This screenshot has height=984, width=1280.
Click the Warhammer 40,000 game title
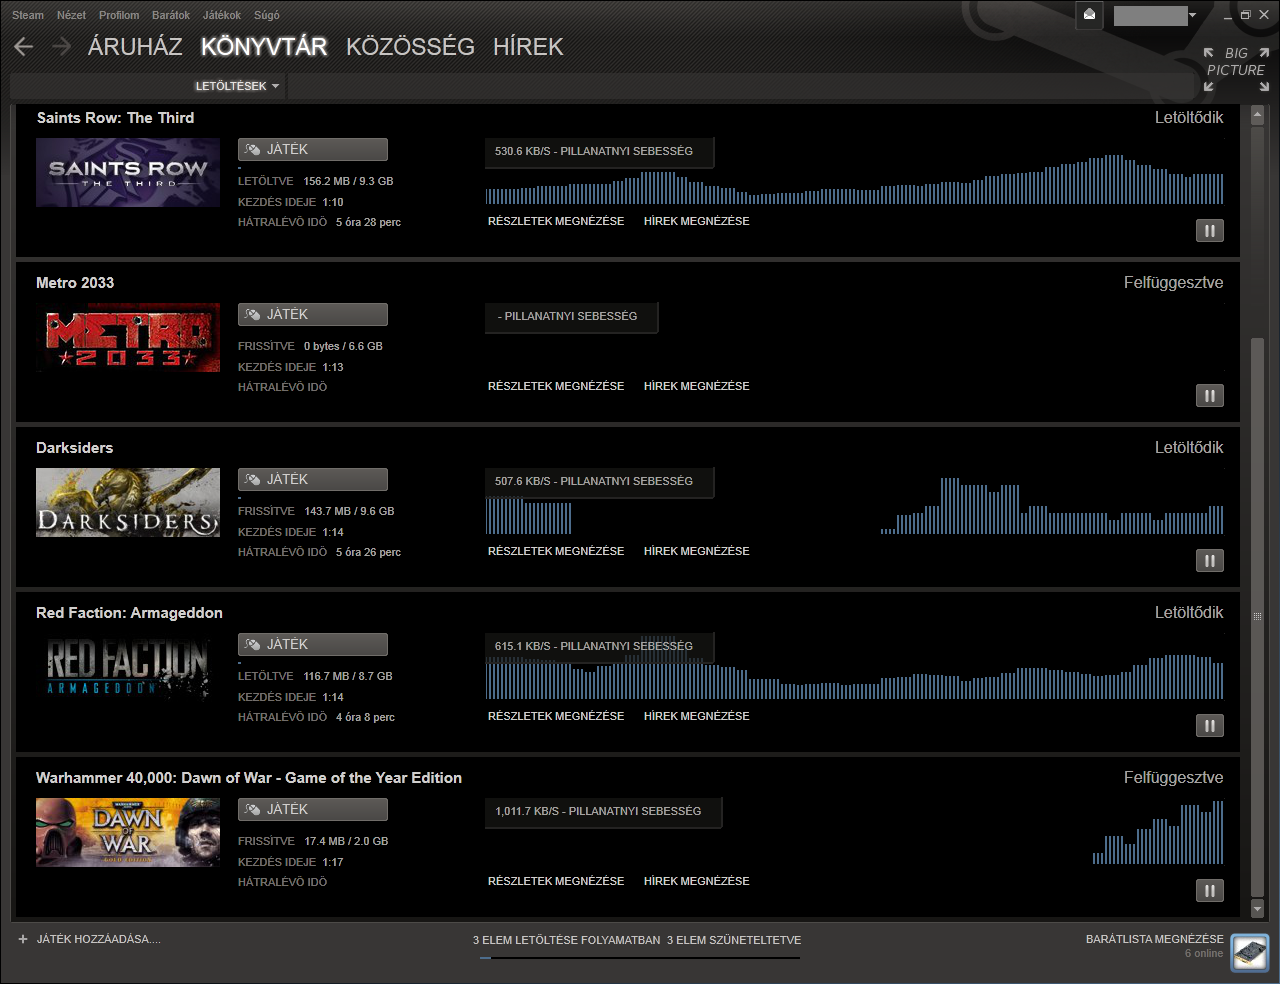point(249,778)
